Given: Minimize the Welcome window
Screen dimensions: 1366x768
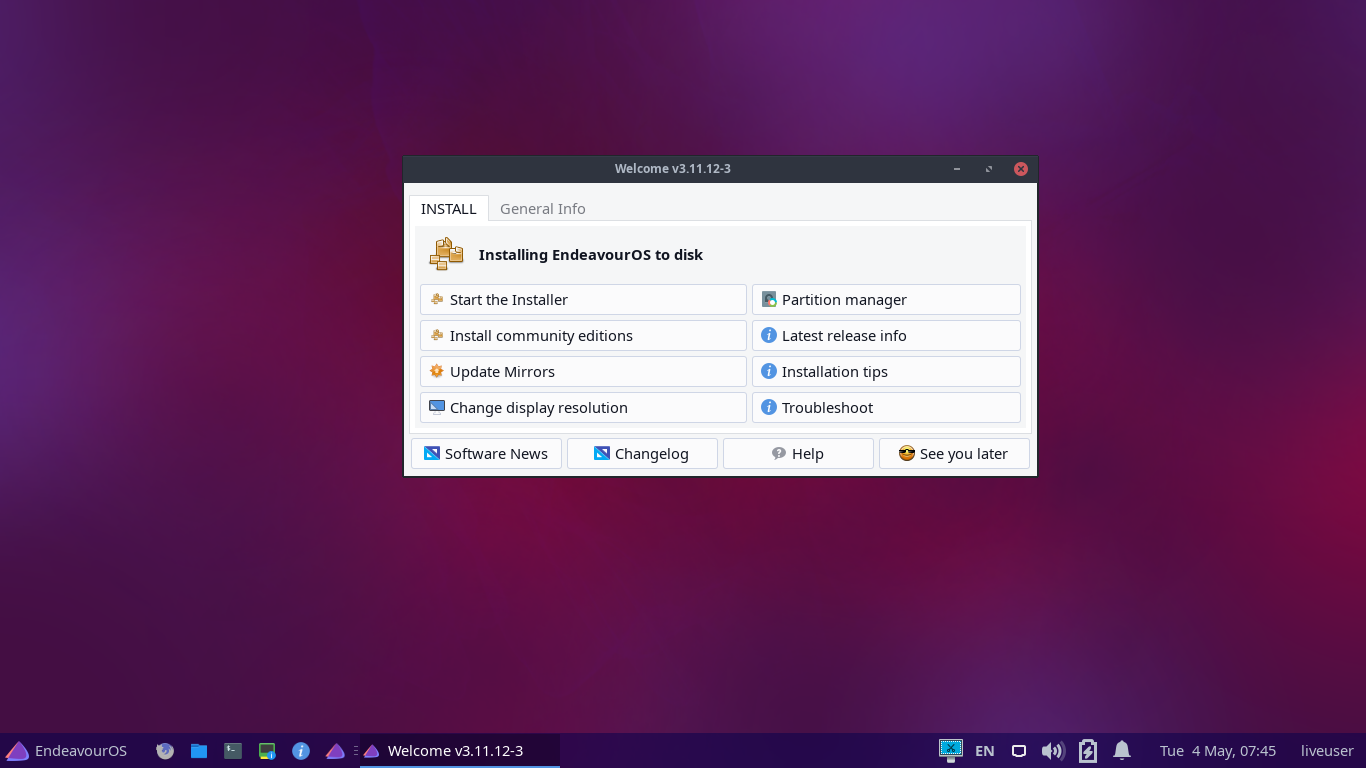Looking at the screenshot, I should pos(957,169).
